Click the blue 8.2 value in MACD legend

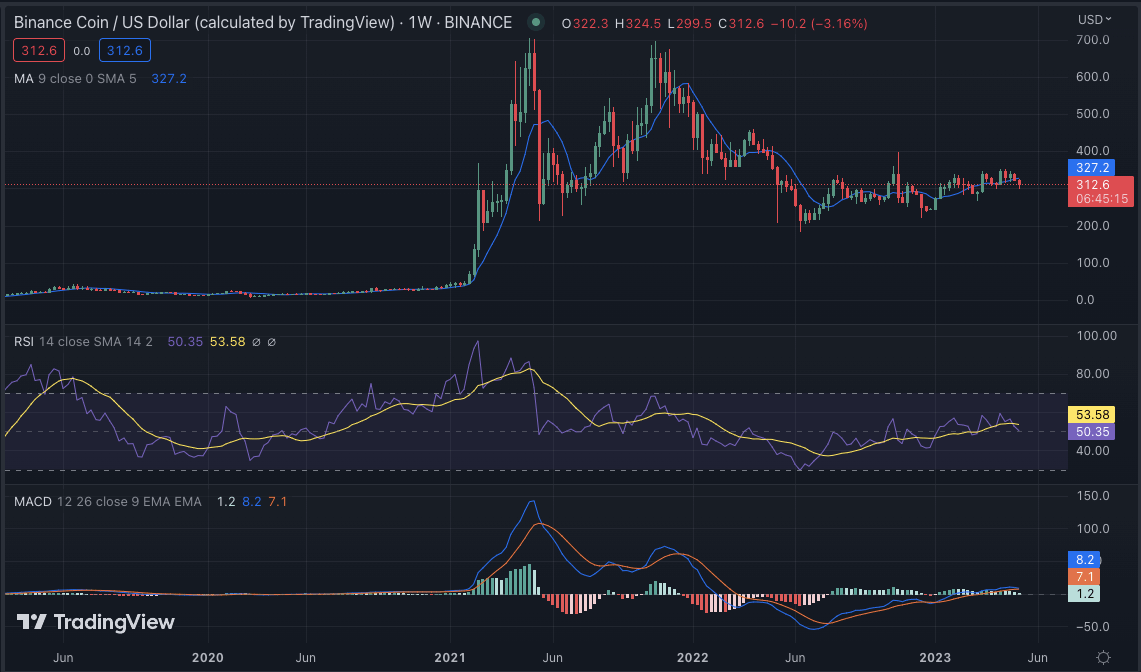tap(252, 502)
